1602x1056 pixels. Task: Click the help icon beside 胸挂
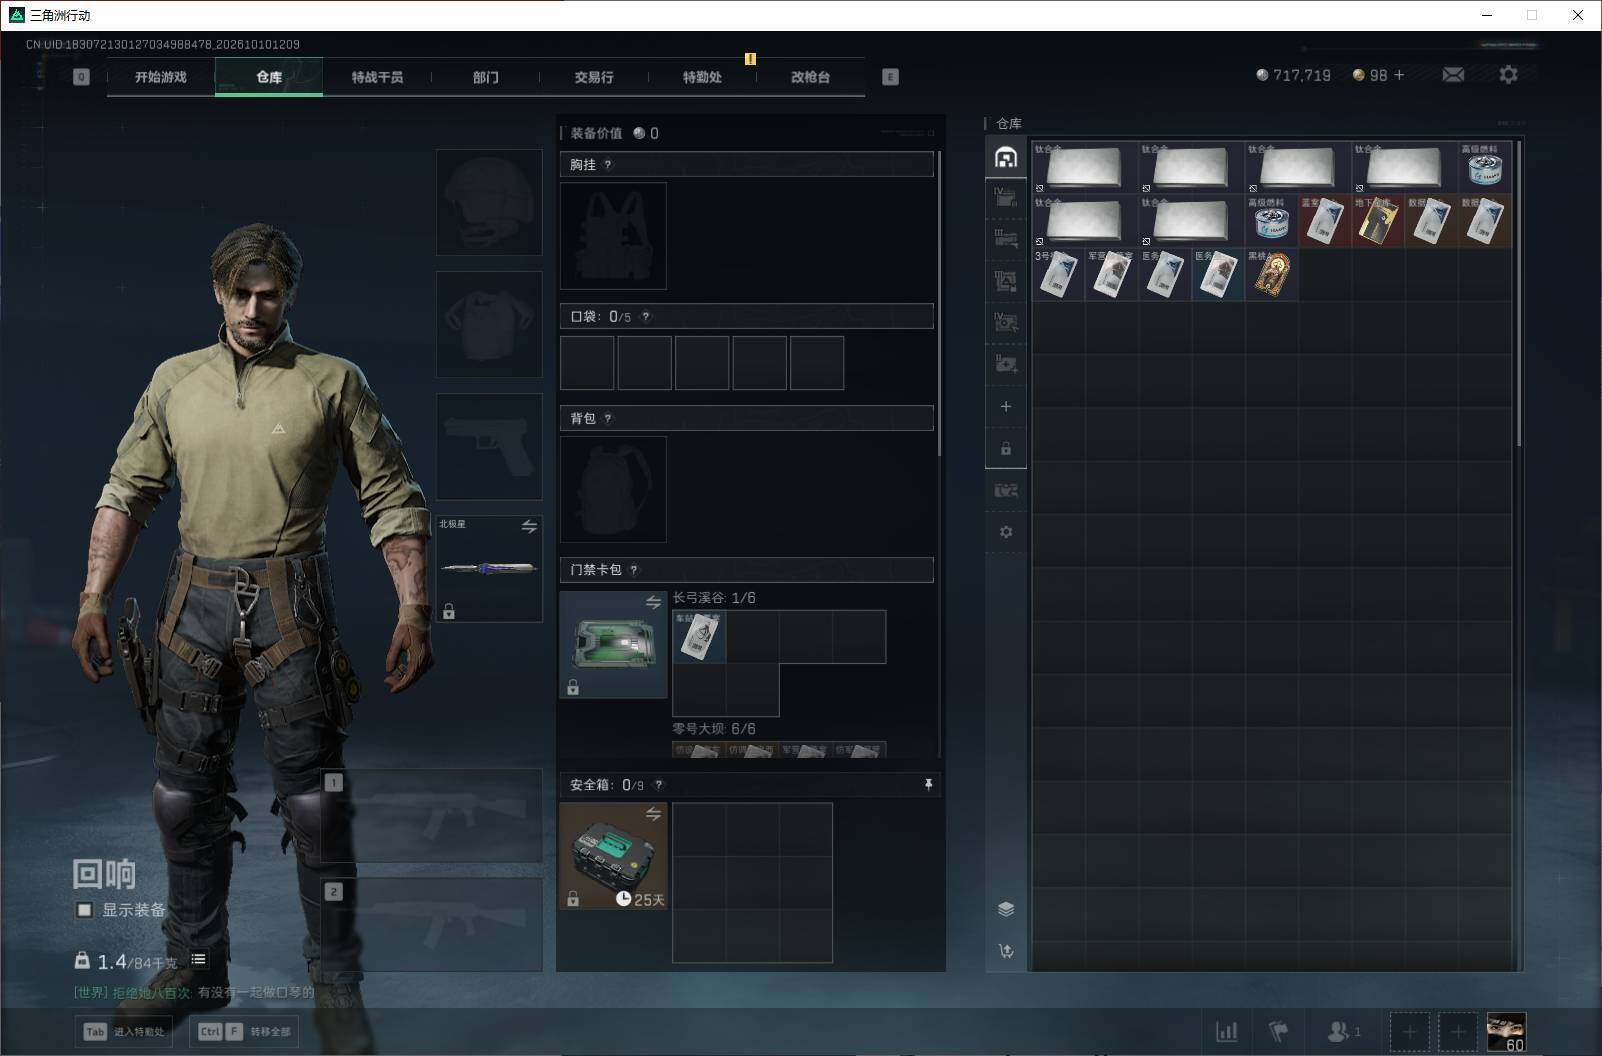tap(608, 165)
